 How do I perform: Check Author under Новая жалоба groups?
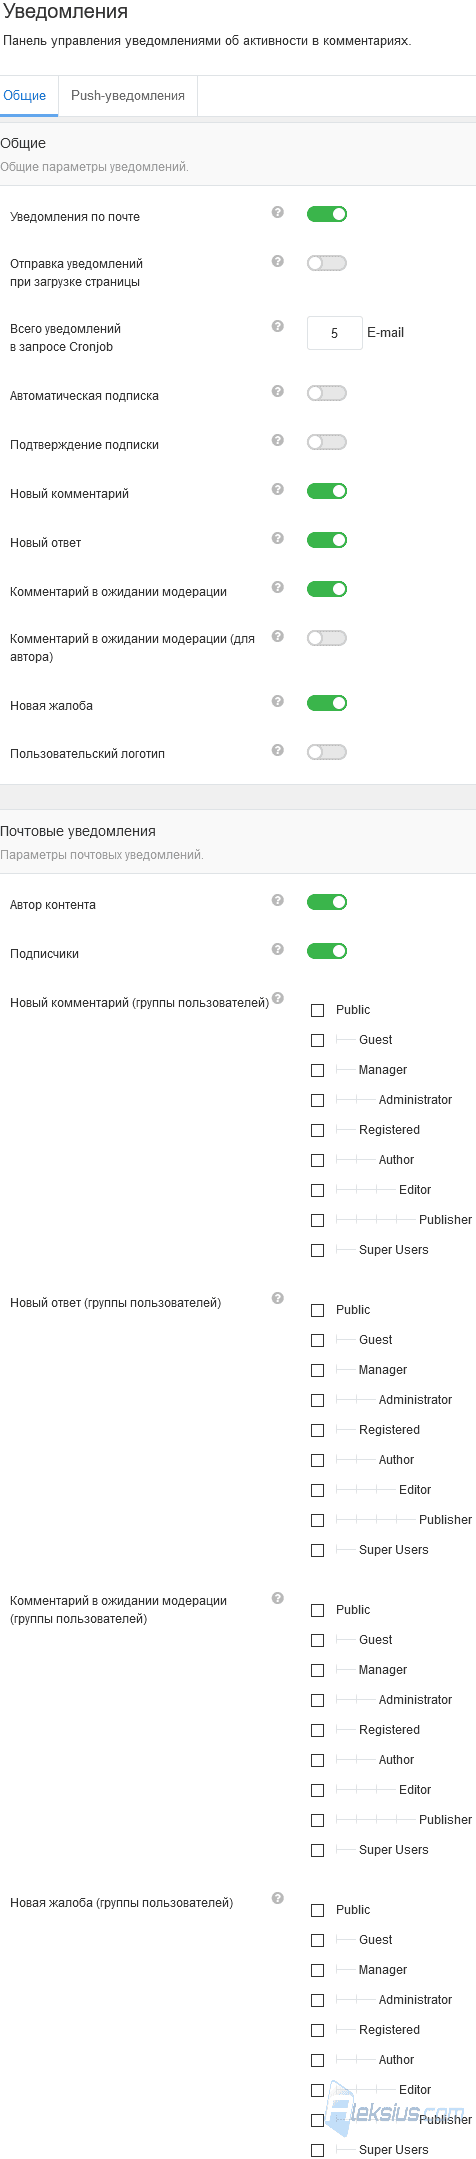coord(317,2060)
